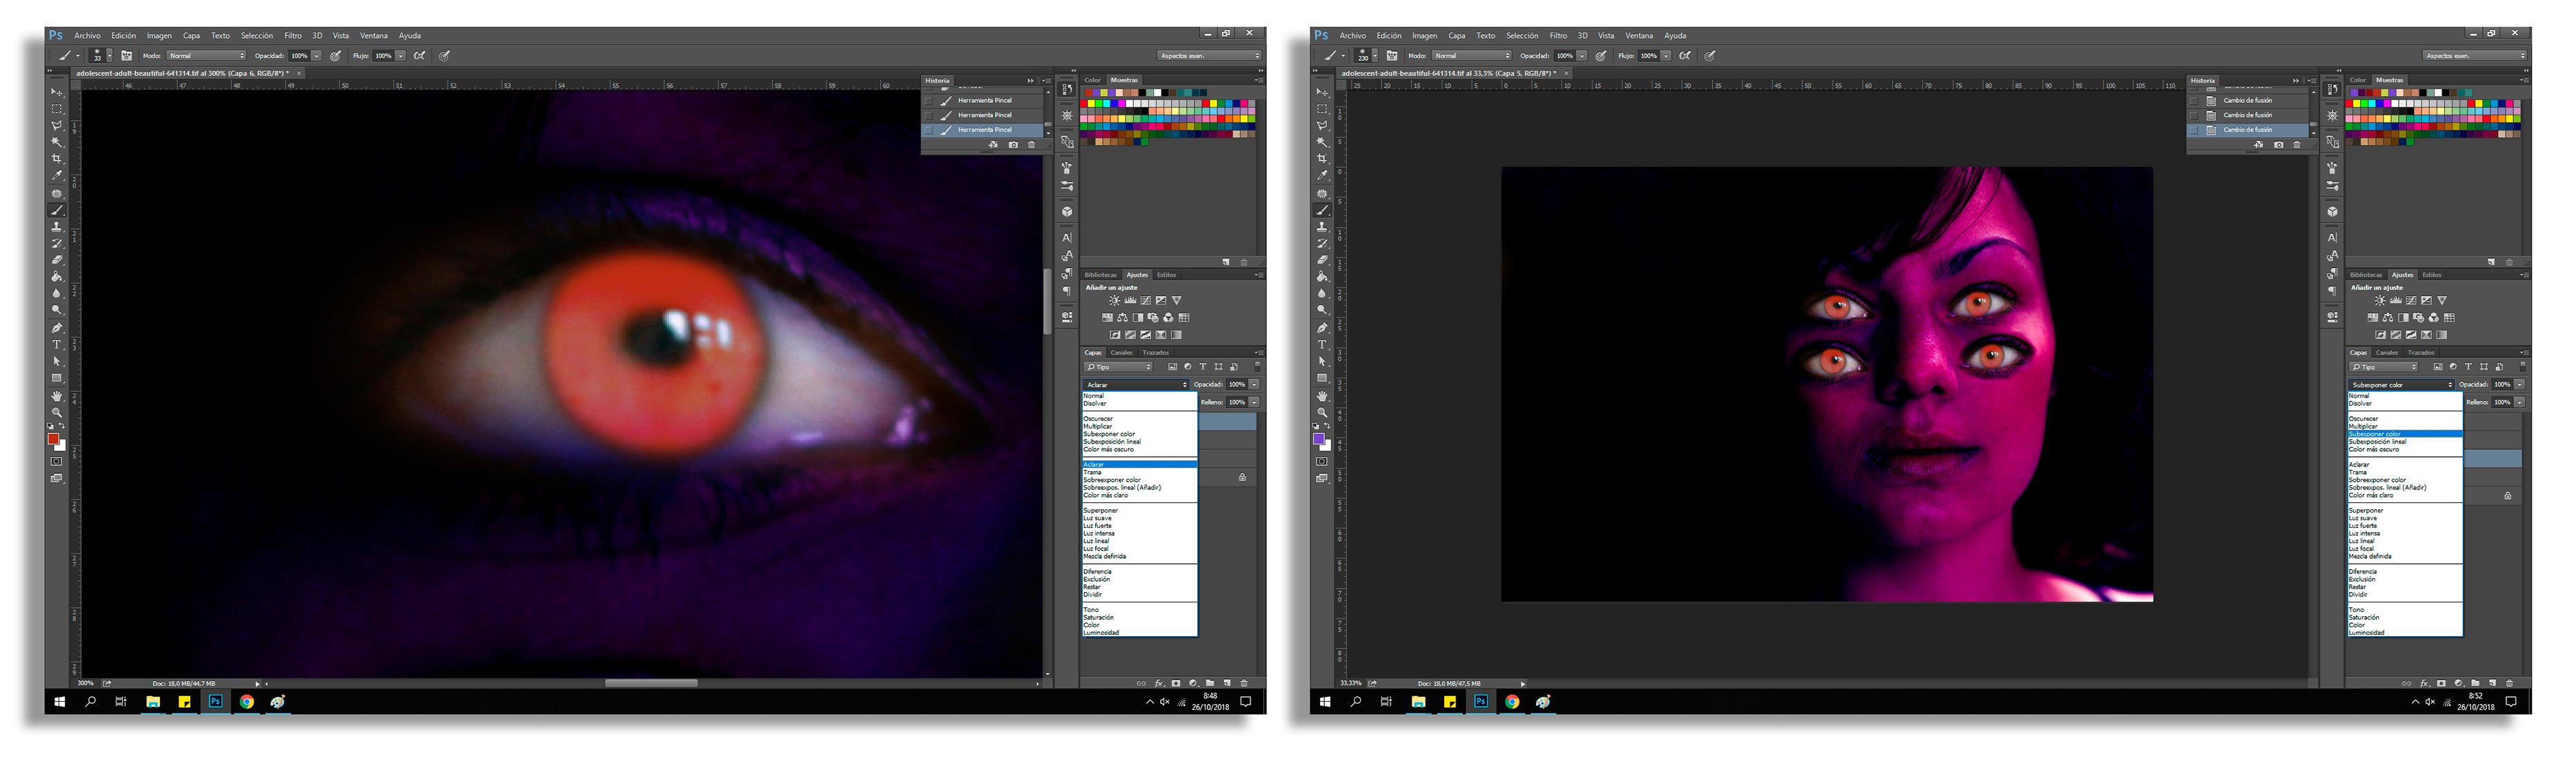The image size is (2576, 759).
Task: Toggle Quick Mask mode in left Photoshop window
Action: pos(57,461)
